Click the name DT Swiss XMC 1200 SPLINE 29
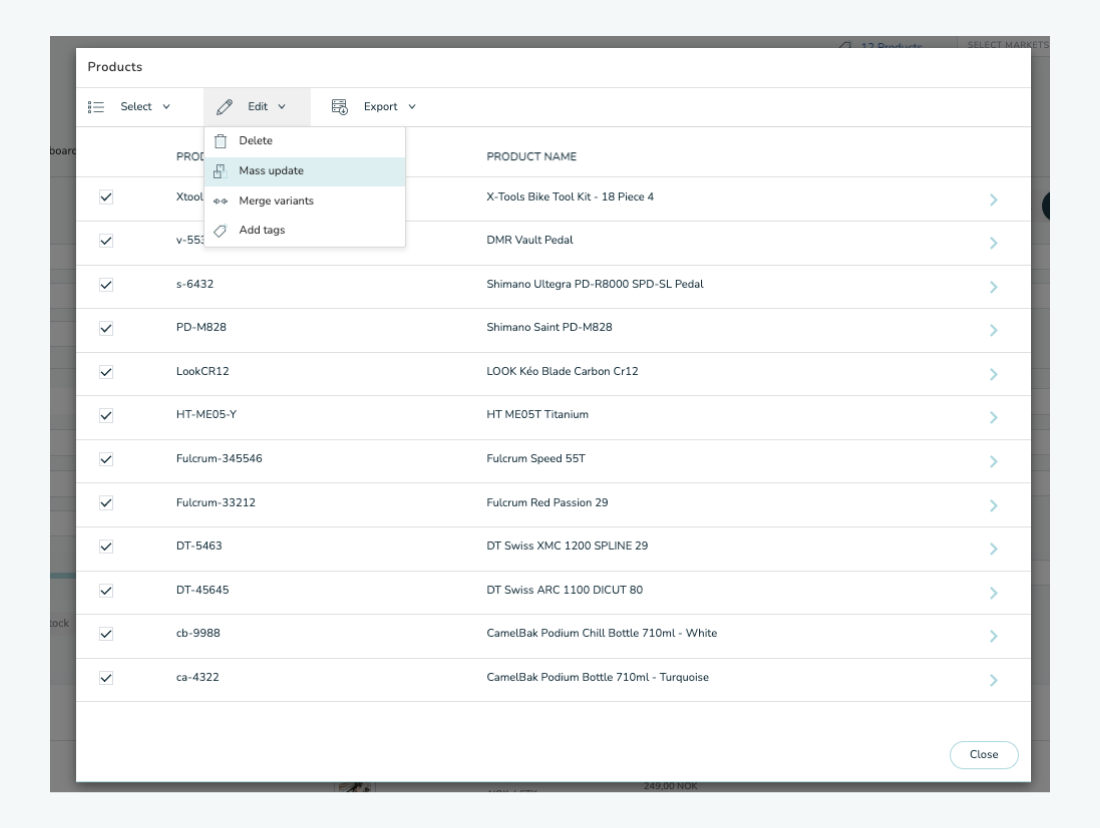The height and width of the screenshot is (828, 1100). [567, 546]
